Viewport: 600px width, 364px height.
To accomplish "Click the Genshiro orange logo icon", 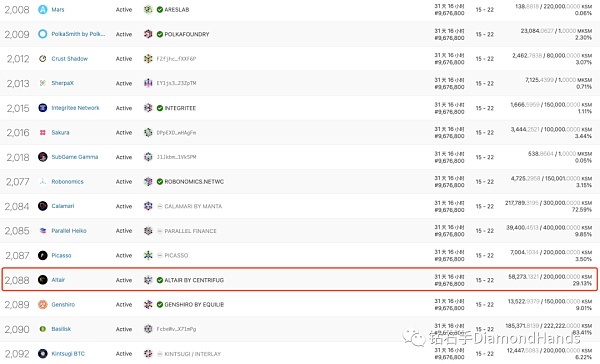I will pos(42,305).
